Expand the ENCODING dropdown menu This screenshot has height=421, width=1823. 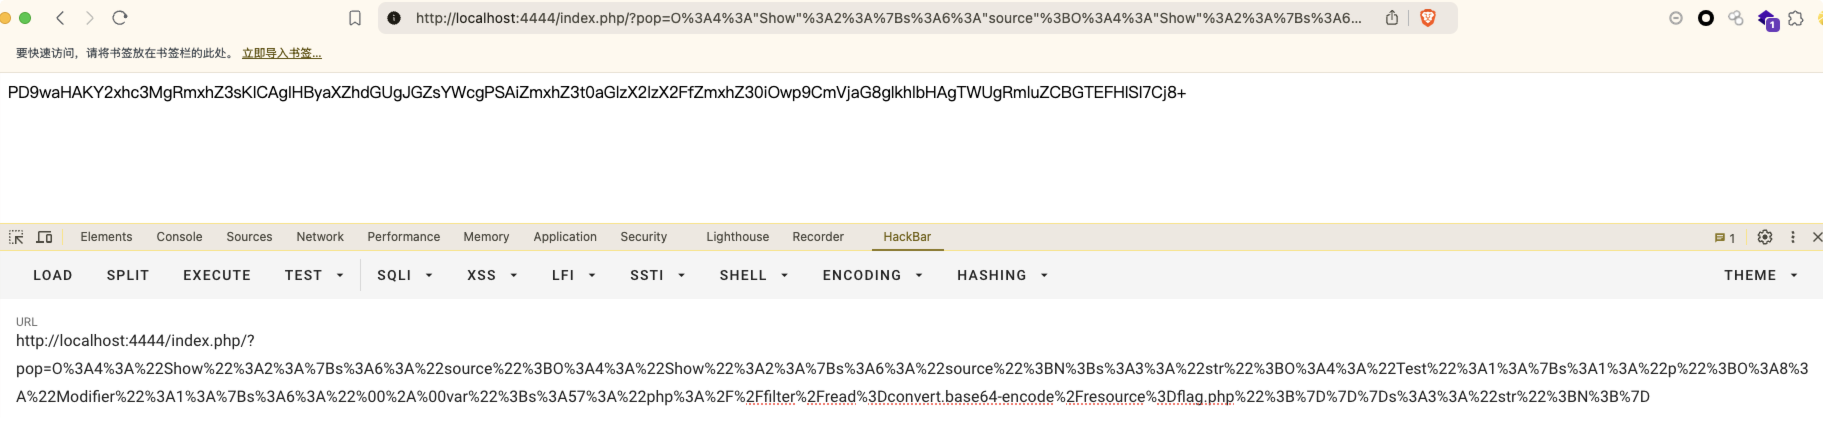pos(872,275)
